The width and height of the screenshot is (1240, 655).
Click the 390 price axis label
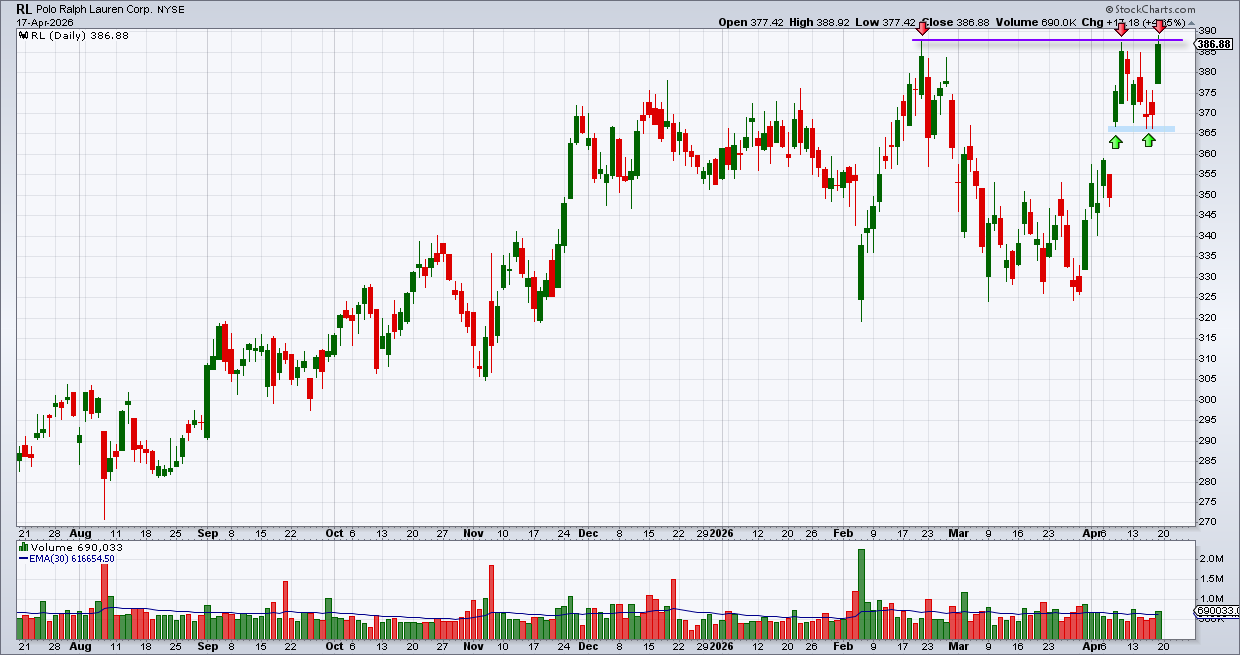[x=1208, y=31]
